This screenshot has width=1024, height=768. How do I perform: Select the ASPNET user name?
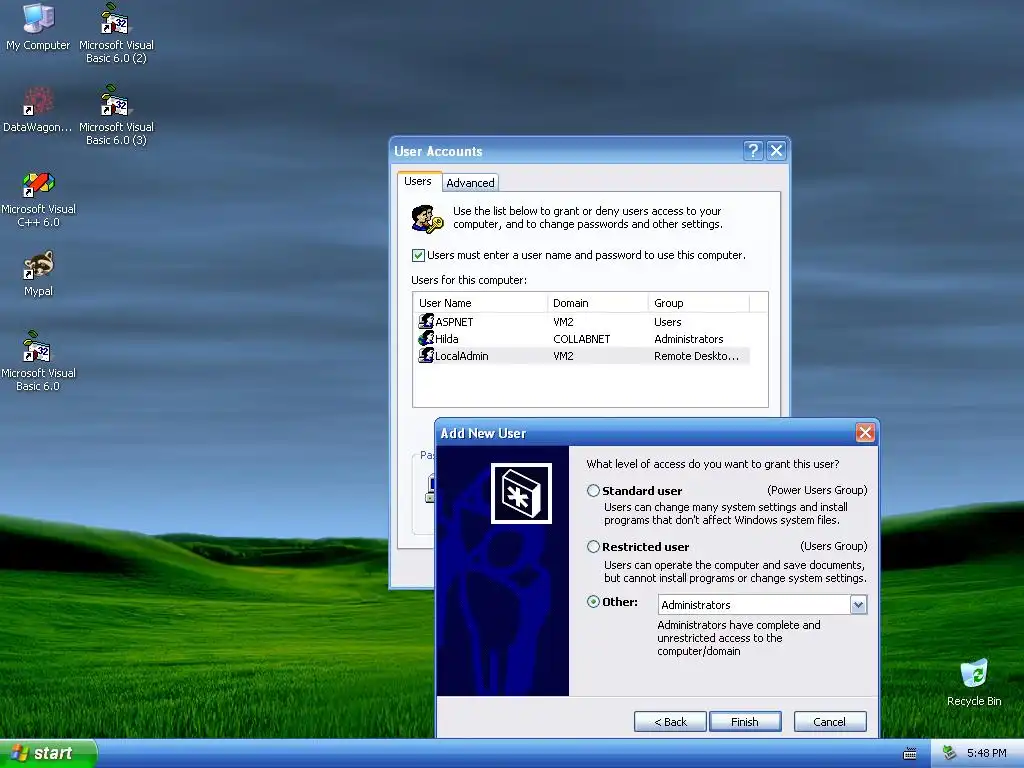tap(454, 322)
